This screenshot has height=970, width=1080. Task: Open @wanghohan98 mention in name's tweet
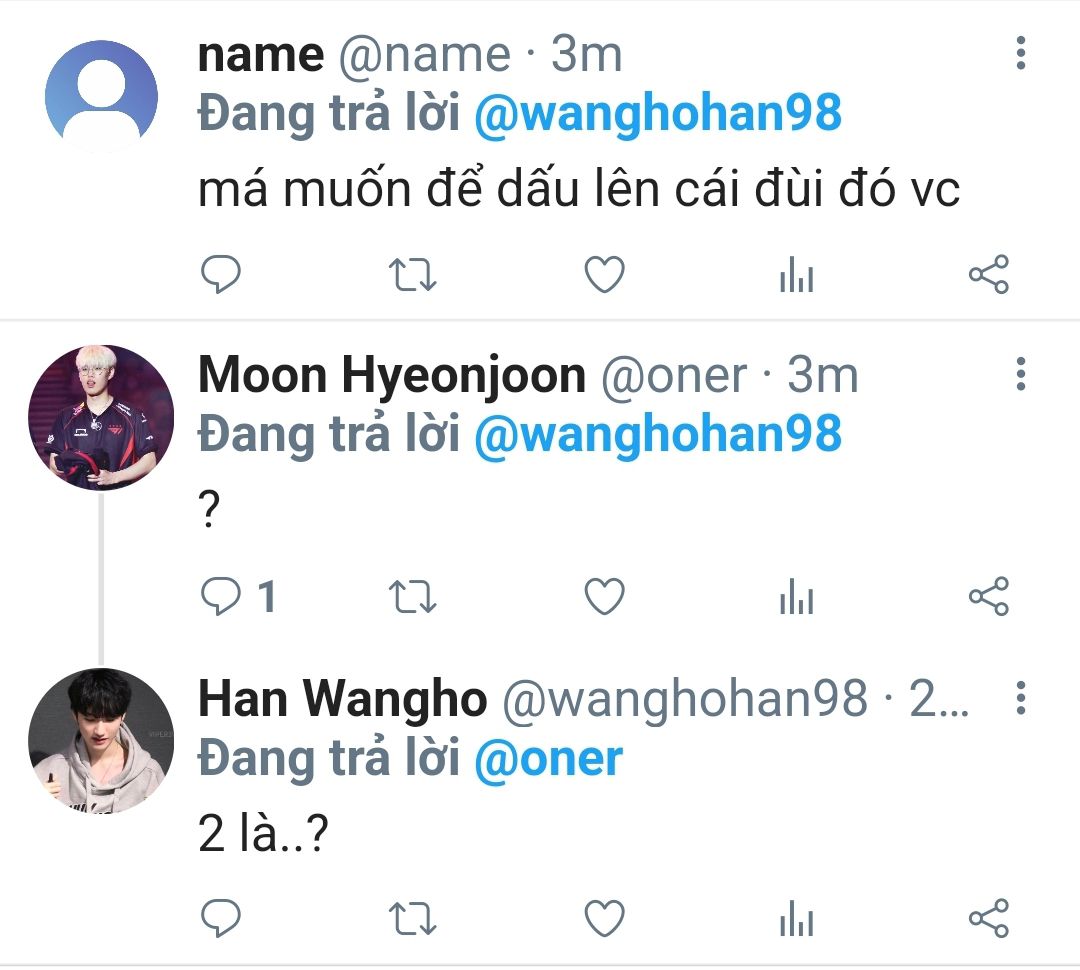(x=657, y=114)
